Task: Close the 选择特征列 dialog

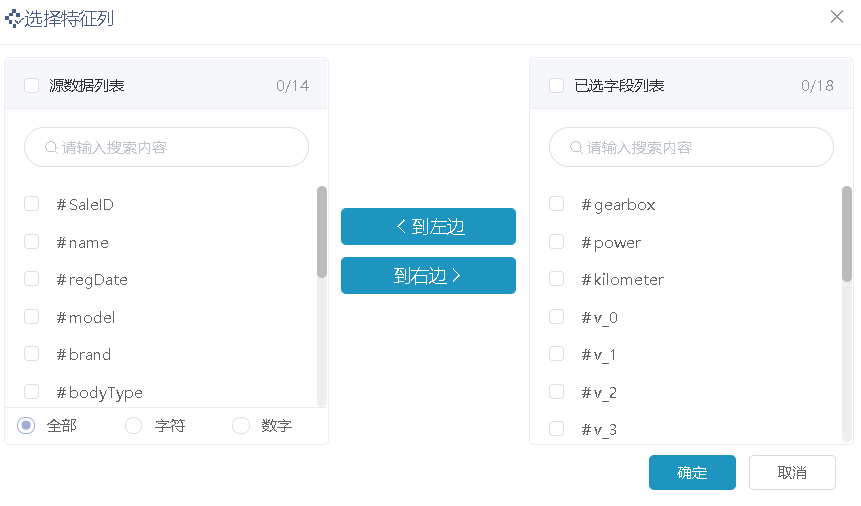Action: coord(836,17)
